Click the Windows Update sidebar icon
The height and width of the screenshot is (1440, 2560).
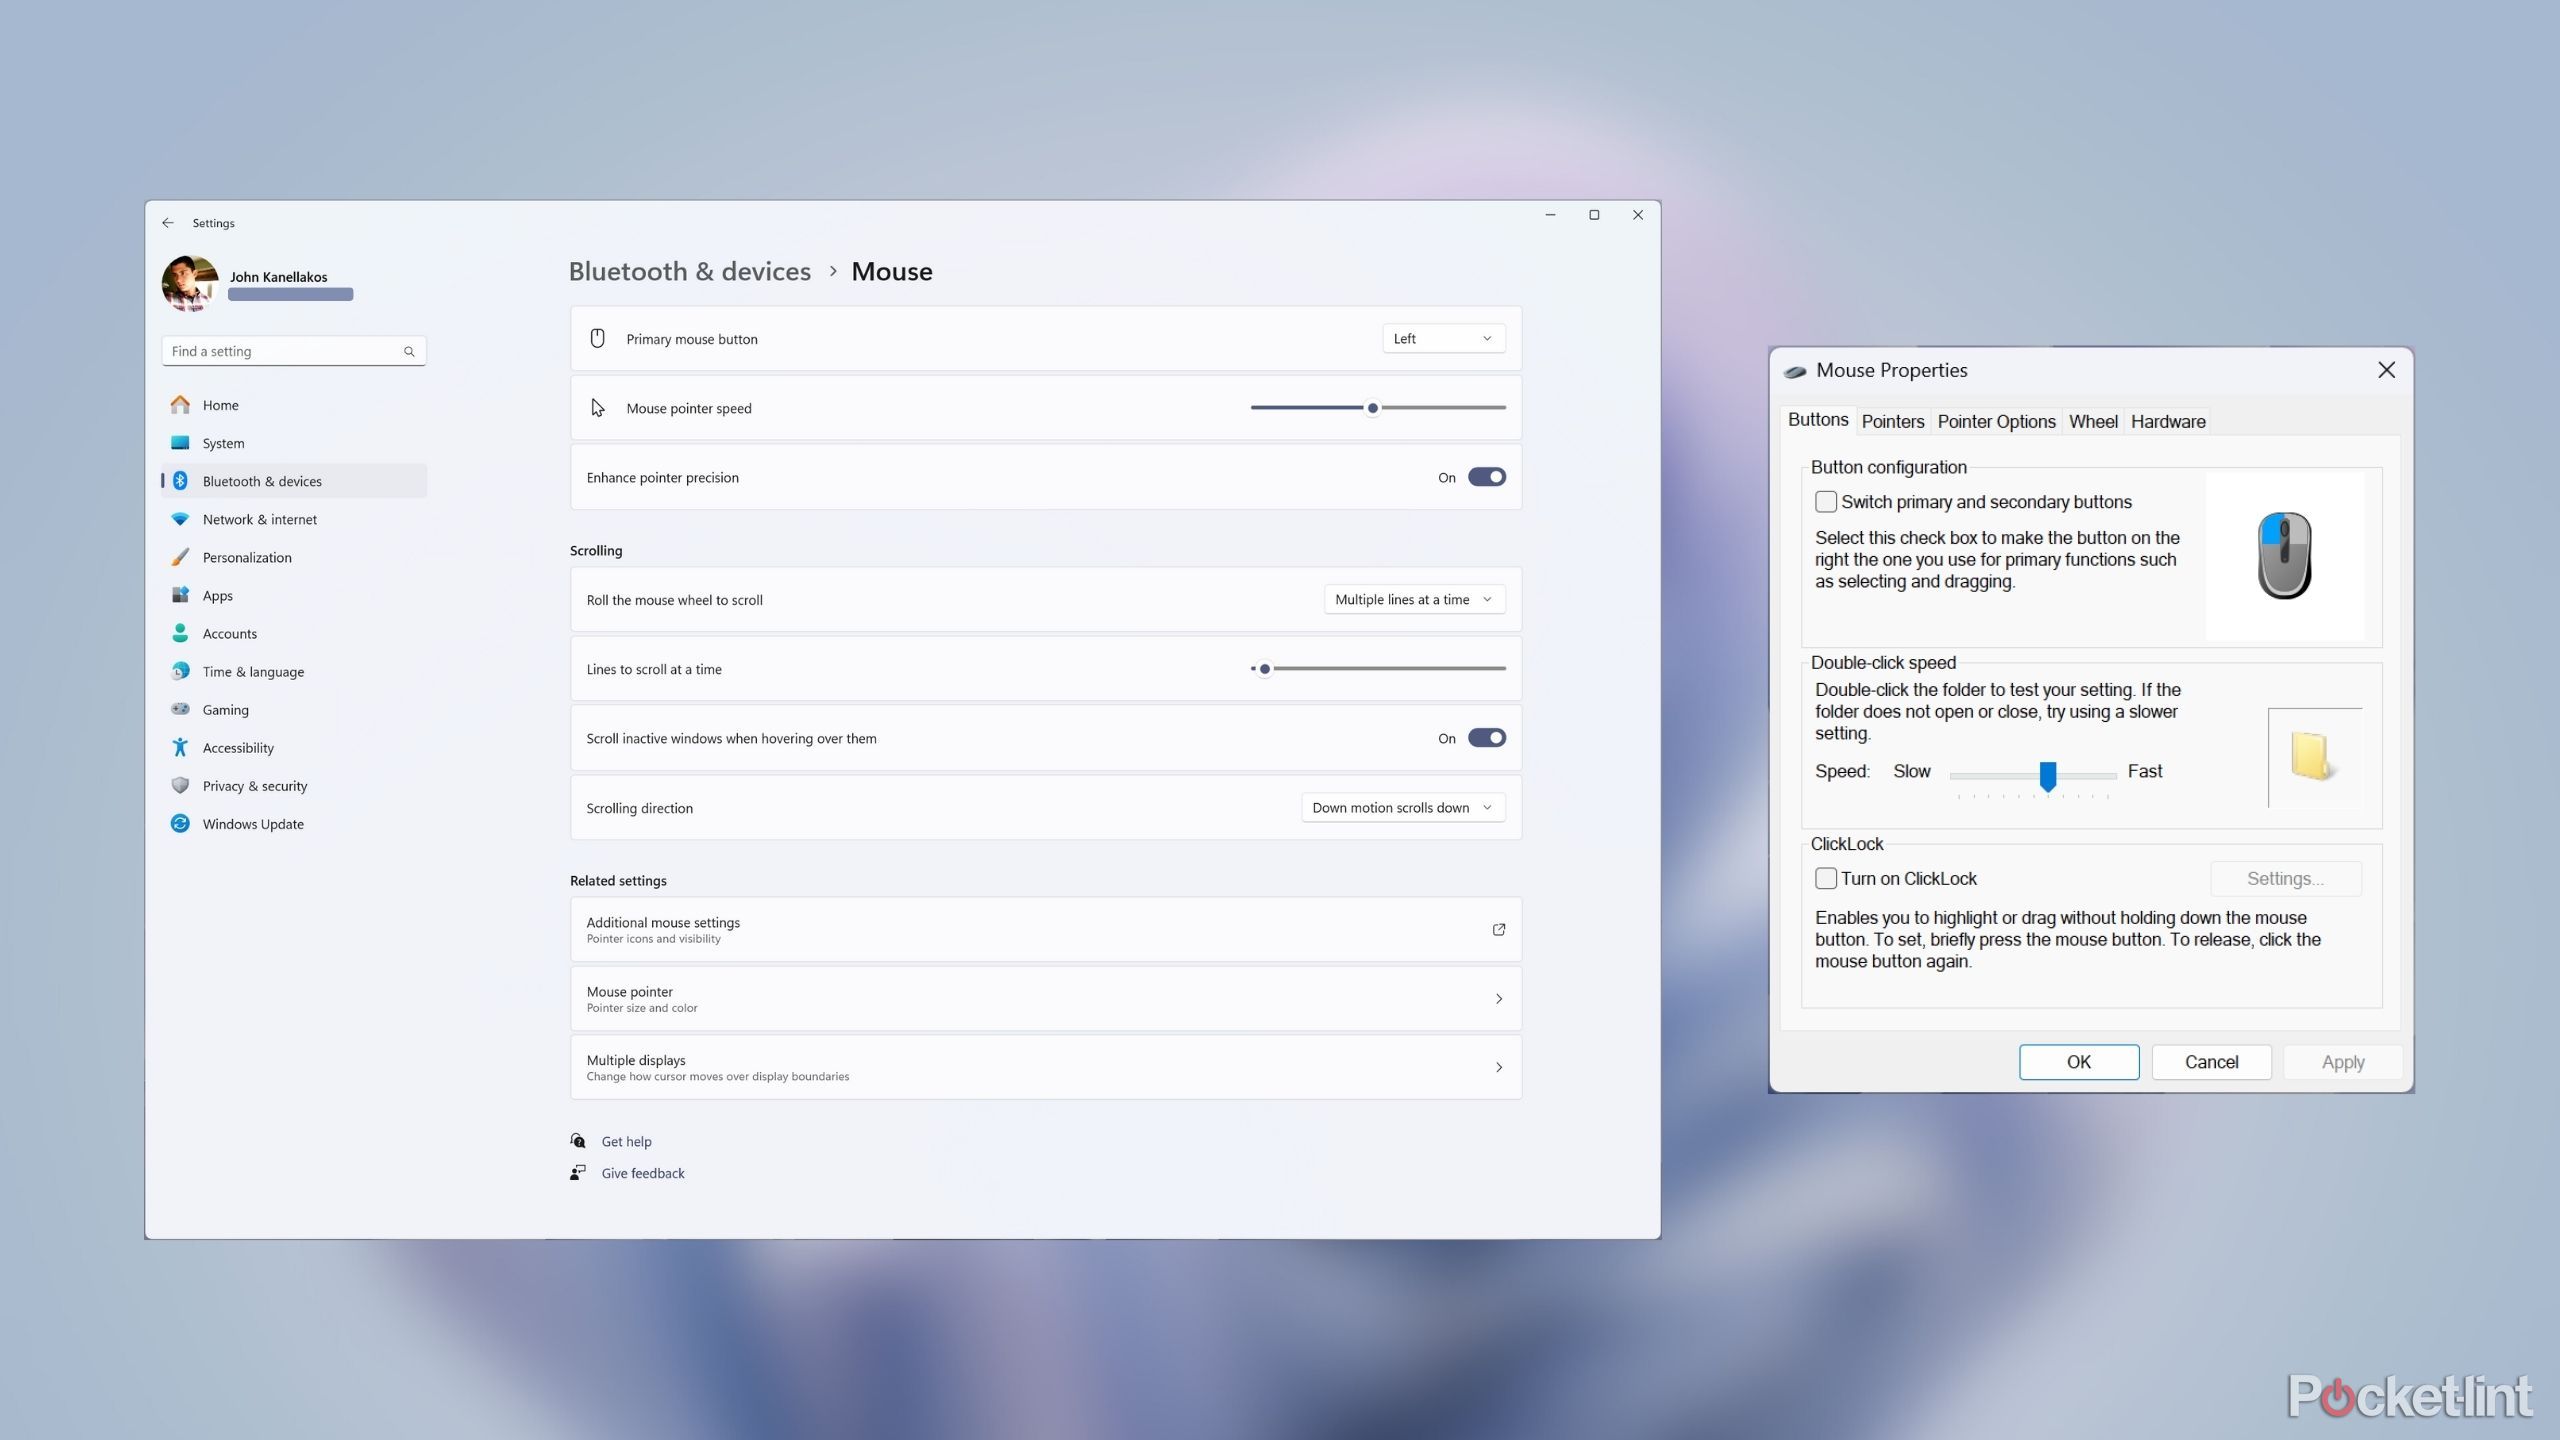point(179,823)
